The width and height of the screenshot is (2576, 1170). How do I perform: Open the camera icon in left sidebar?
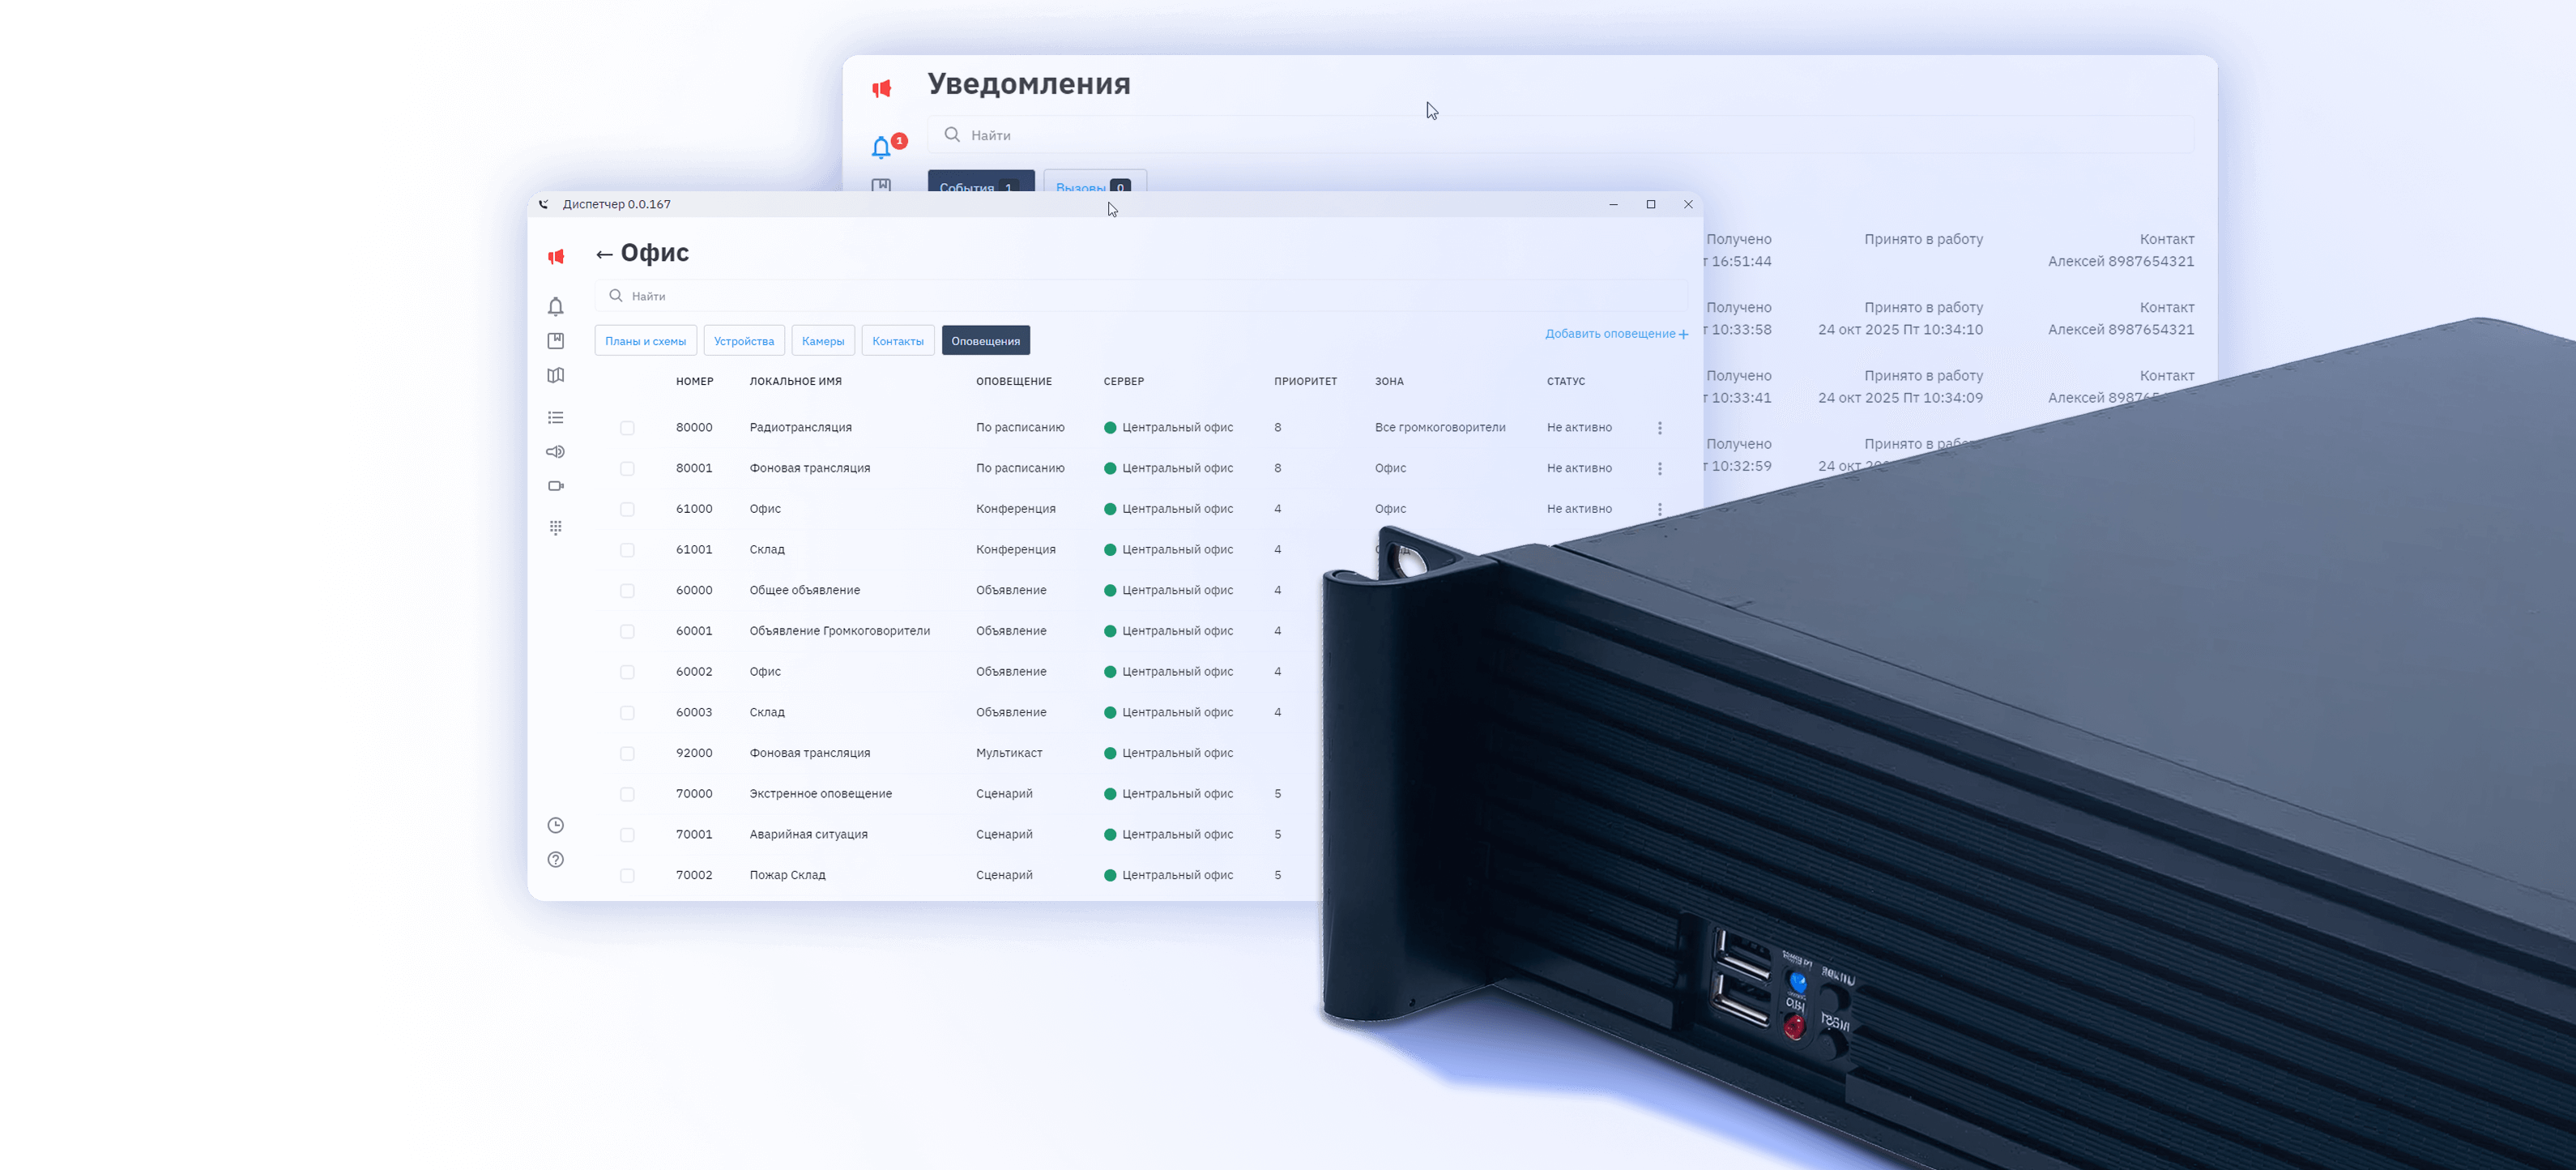click(x=556, y=486)
